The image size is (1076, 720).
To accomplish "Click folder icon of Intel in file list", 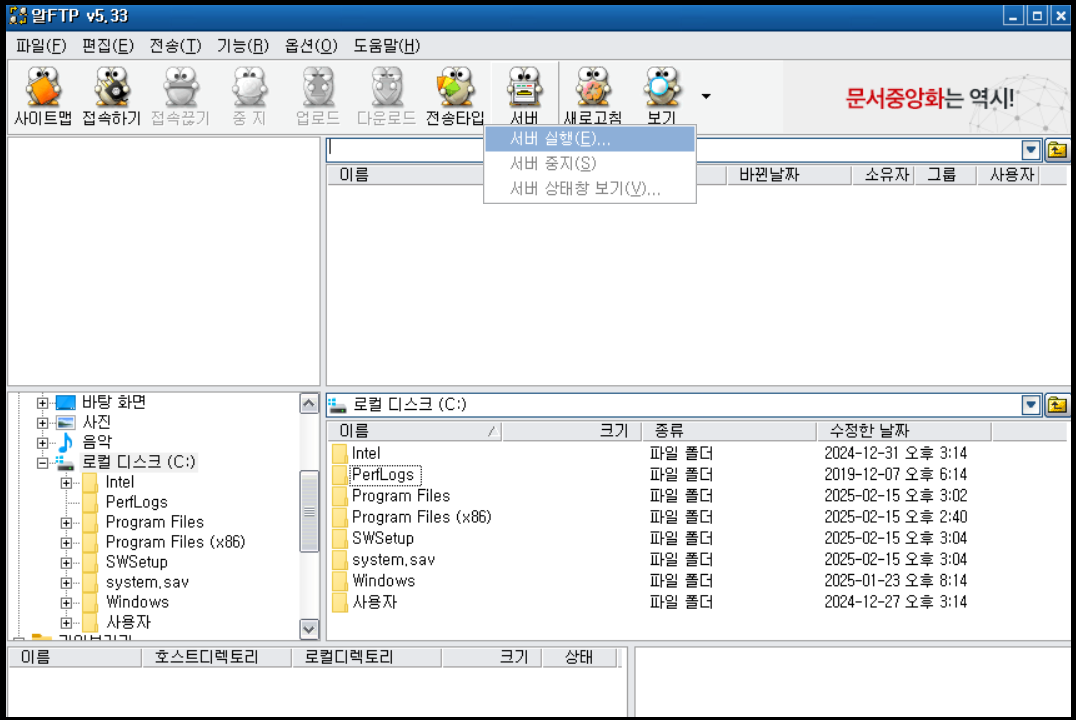I will (x=339, y=454).
